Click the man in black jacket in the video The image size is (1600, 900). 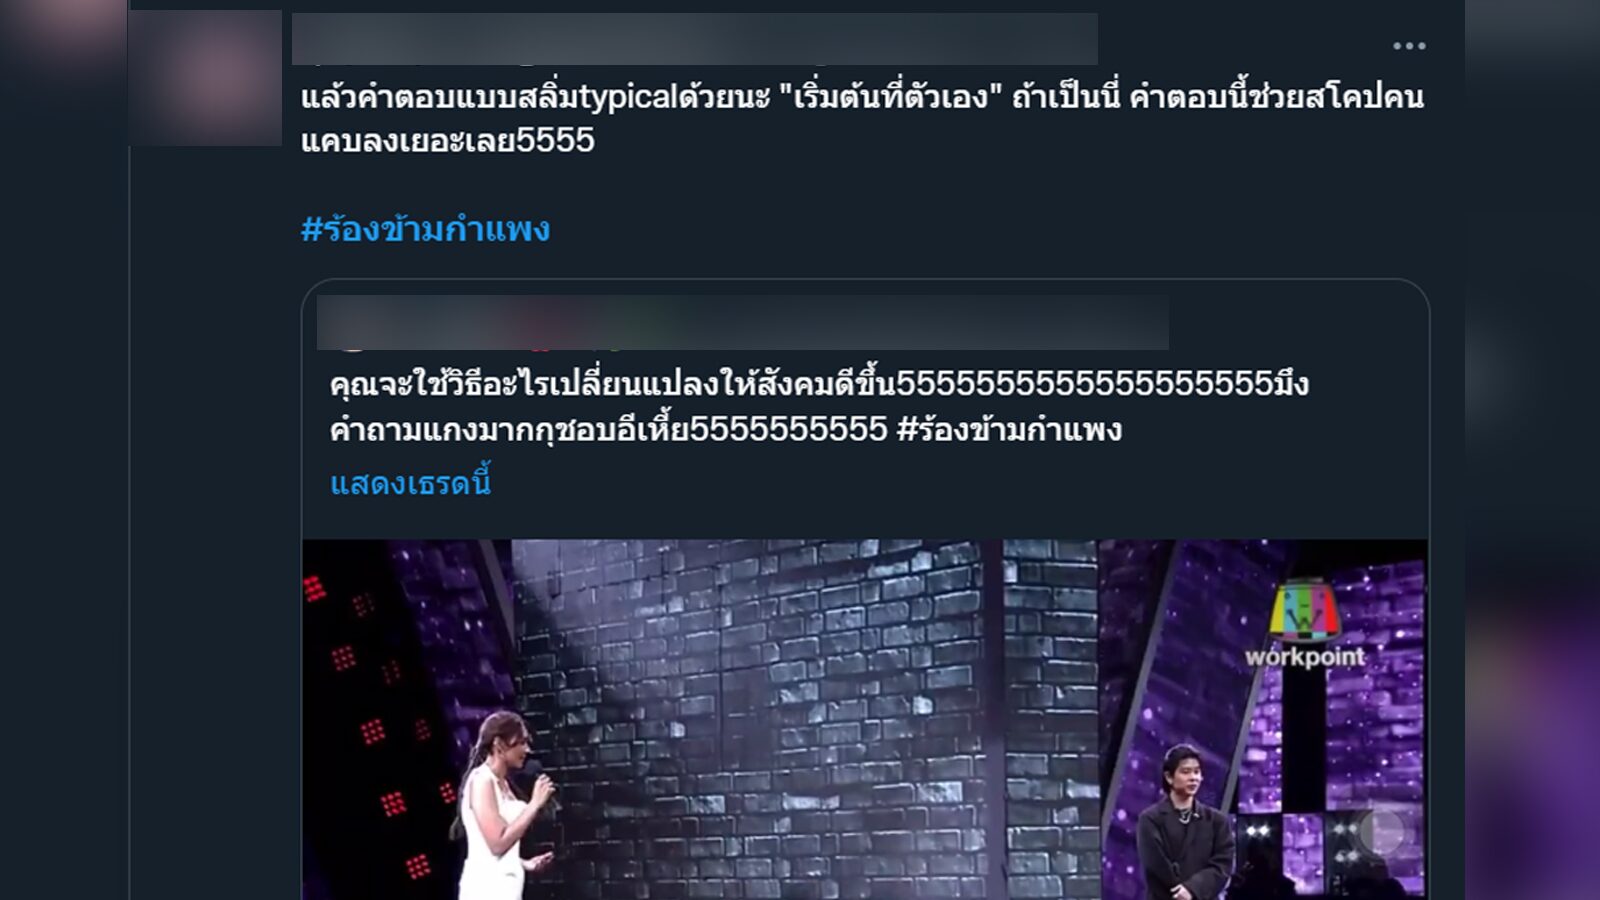click(x=1186, y=825)
